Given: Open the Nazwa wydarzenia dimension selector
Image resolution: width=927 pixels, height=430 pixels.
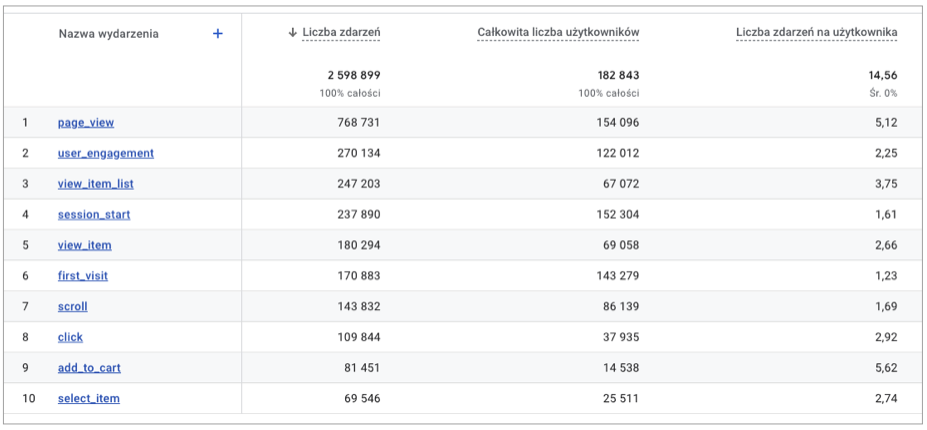Looking at the screenshot, I should tap(108, 34).
